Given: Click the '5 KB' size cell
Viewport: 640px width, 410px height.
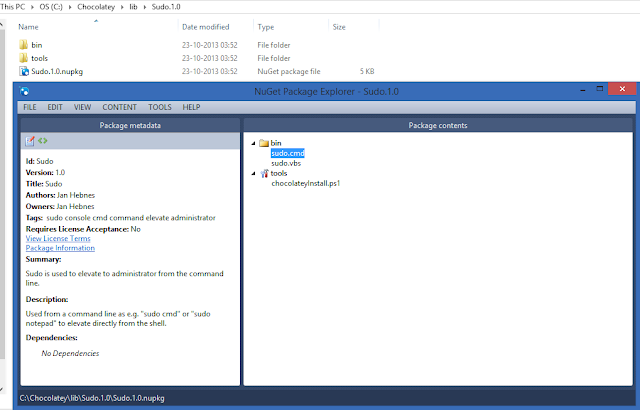Looking at the screenshot, I should coord(367,71).
